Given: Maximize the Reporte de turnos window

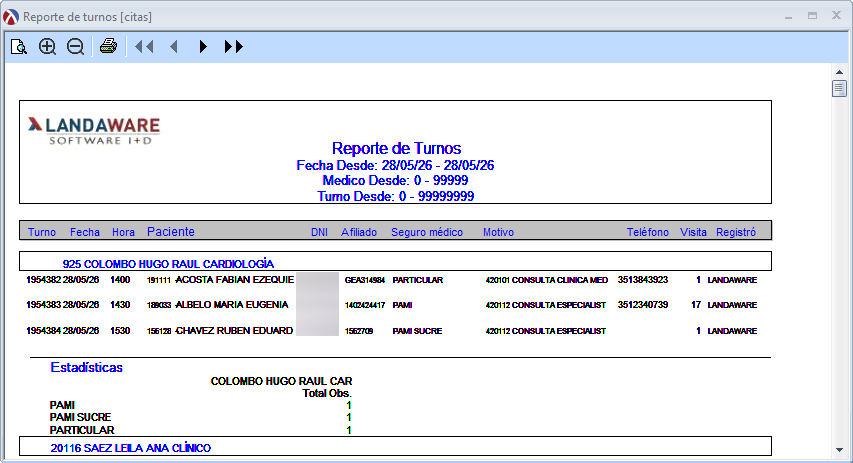Looking at the screenshot, I should click(812, 16).
